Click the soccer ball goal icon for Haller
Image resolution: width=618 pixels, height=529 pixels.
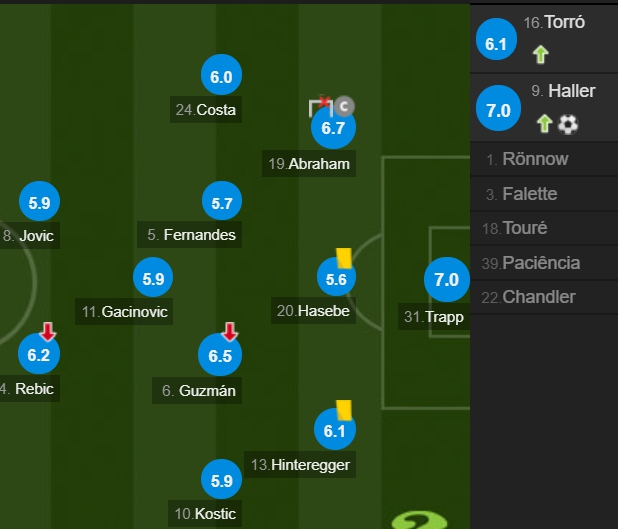(568, 124)
